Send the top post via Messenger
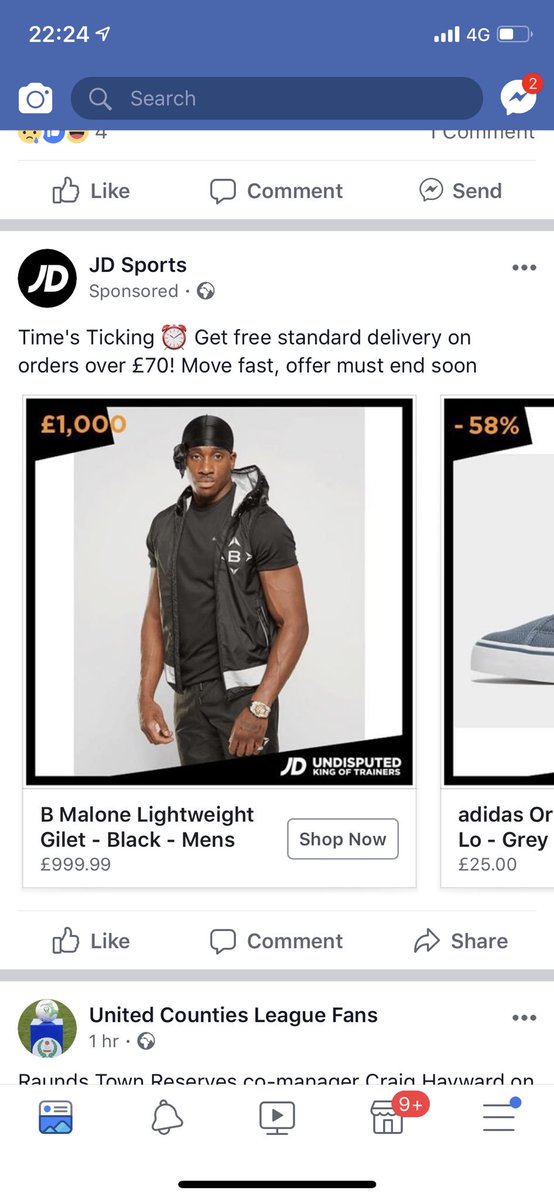 point(461,191)
